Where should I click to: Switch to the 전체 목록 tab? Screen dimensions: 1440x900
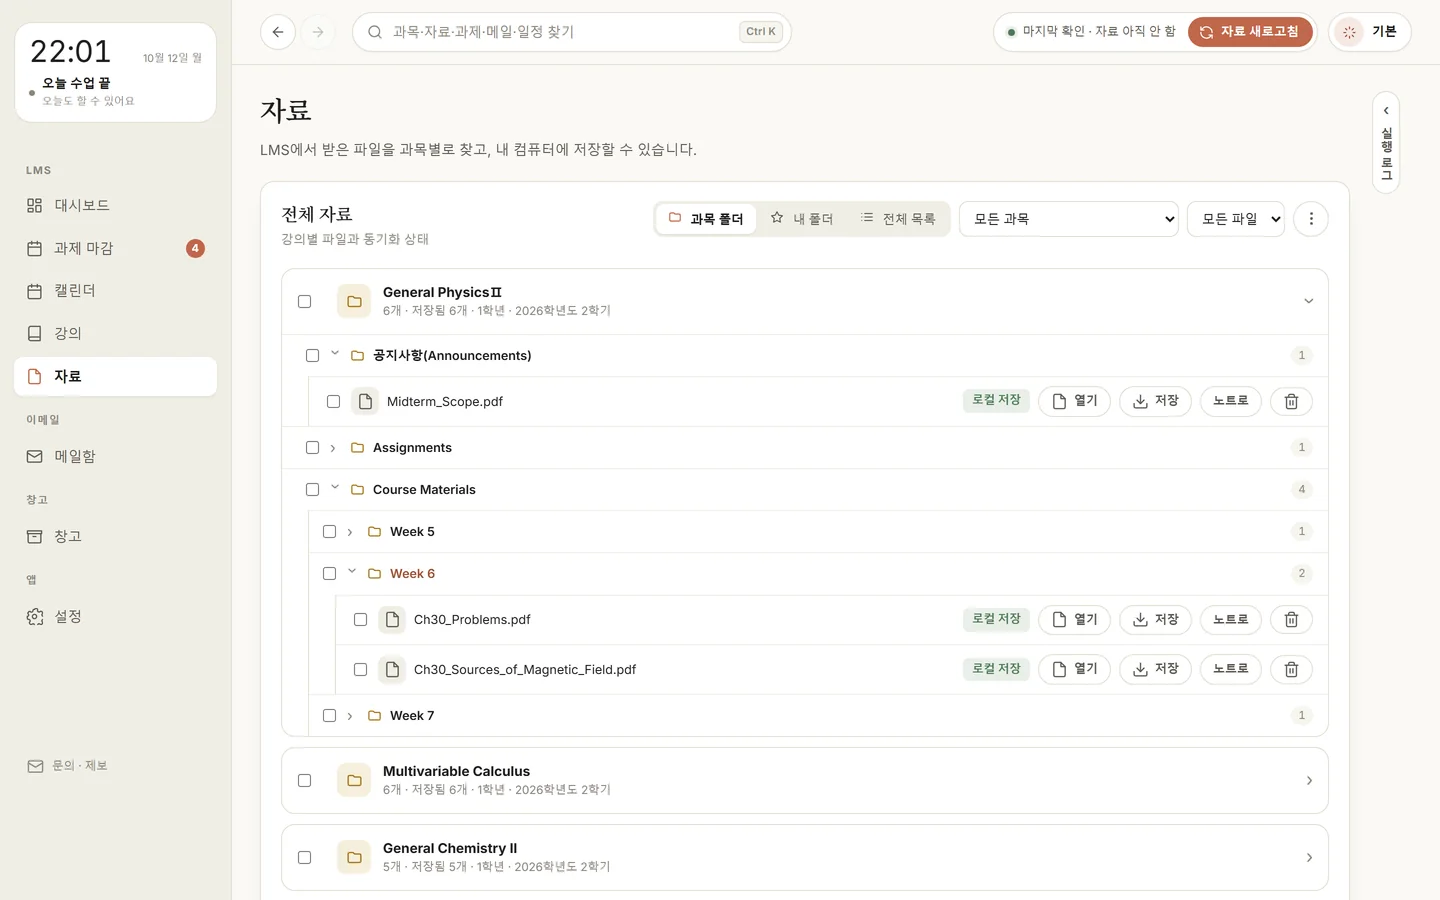click(x=898, y=219)
